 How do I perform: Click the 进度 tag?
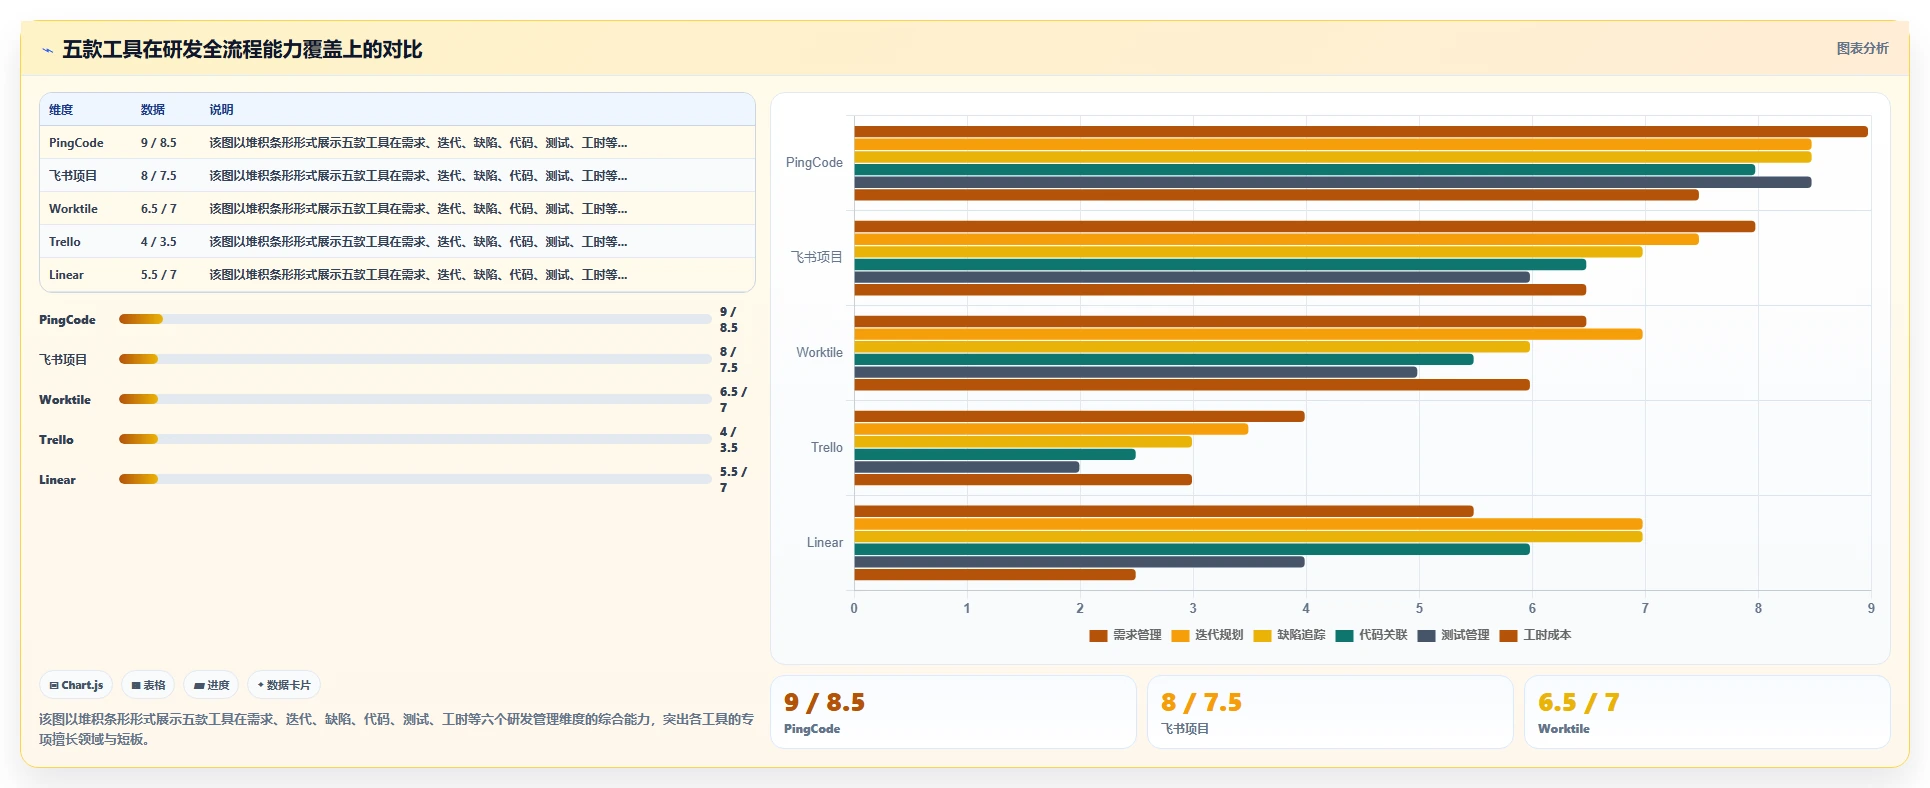coord(211,685)
